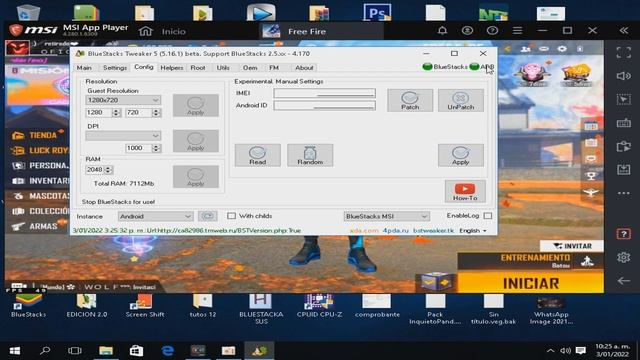Toggle the EnableLog checkbox
This screenshot has height=360, width=640.
(488, 216)
